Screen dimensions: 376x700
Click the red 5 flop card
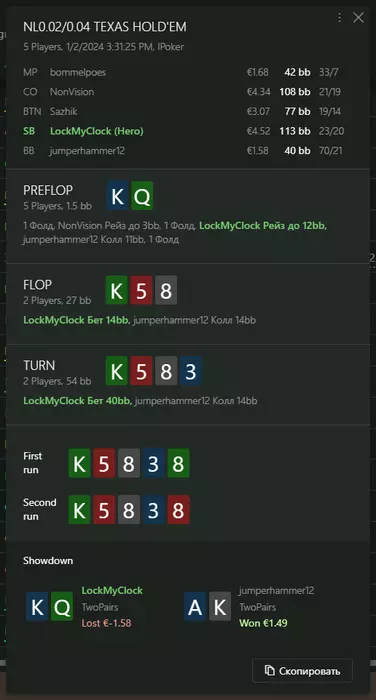coord(141,290)
